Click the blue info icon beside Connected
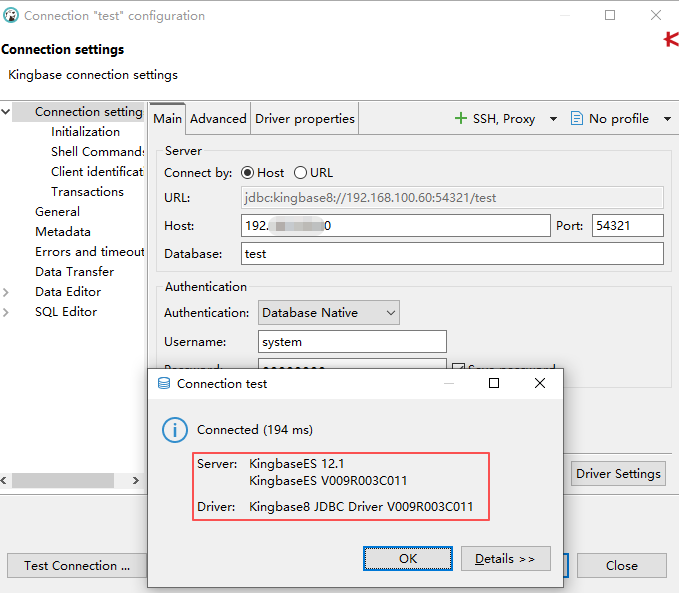This screenshot has height=593, width=679. [175, 430]
